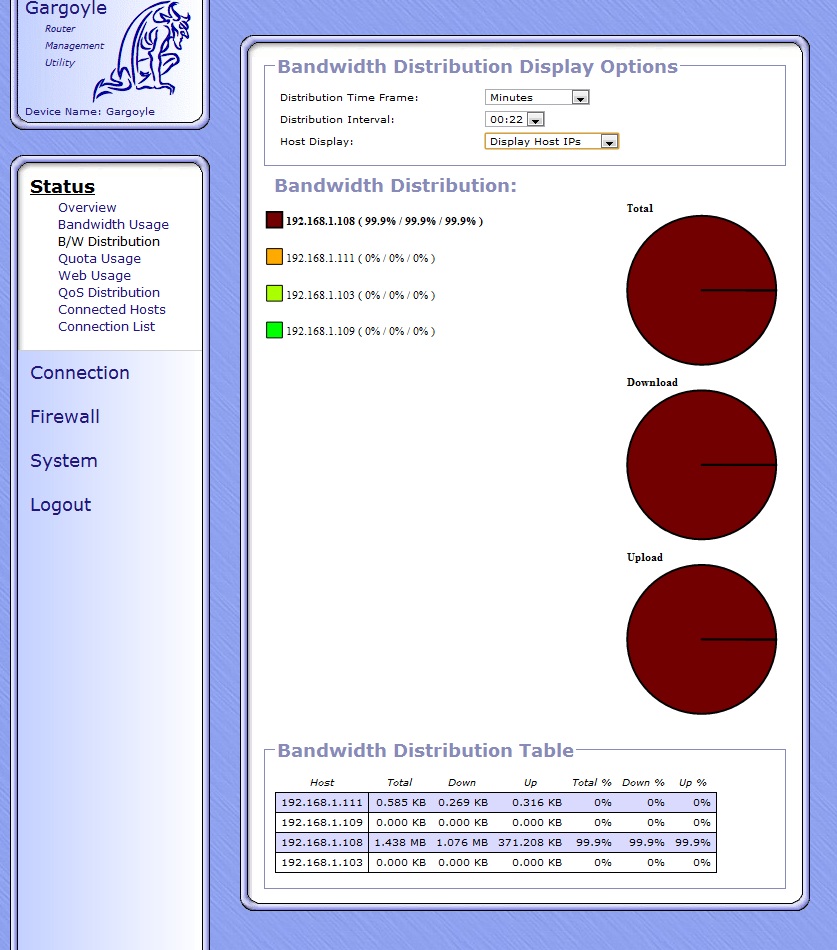This screenshot has height=950, width=837.
Task: Click legend entry 192.168.1.103 ( 0% / 0% / 0% )
Action: pos(361,295)
